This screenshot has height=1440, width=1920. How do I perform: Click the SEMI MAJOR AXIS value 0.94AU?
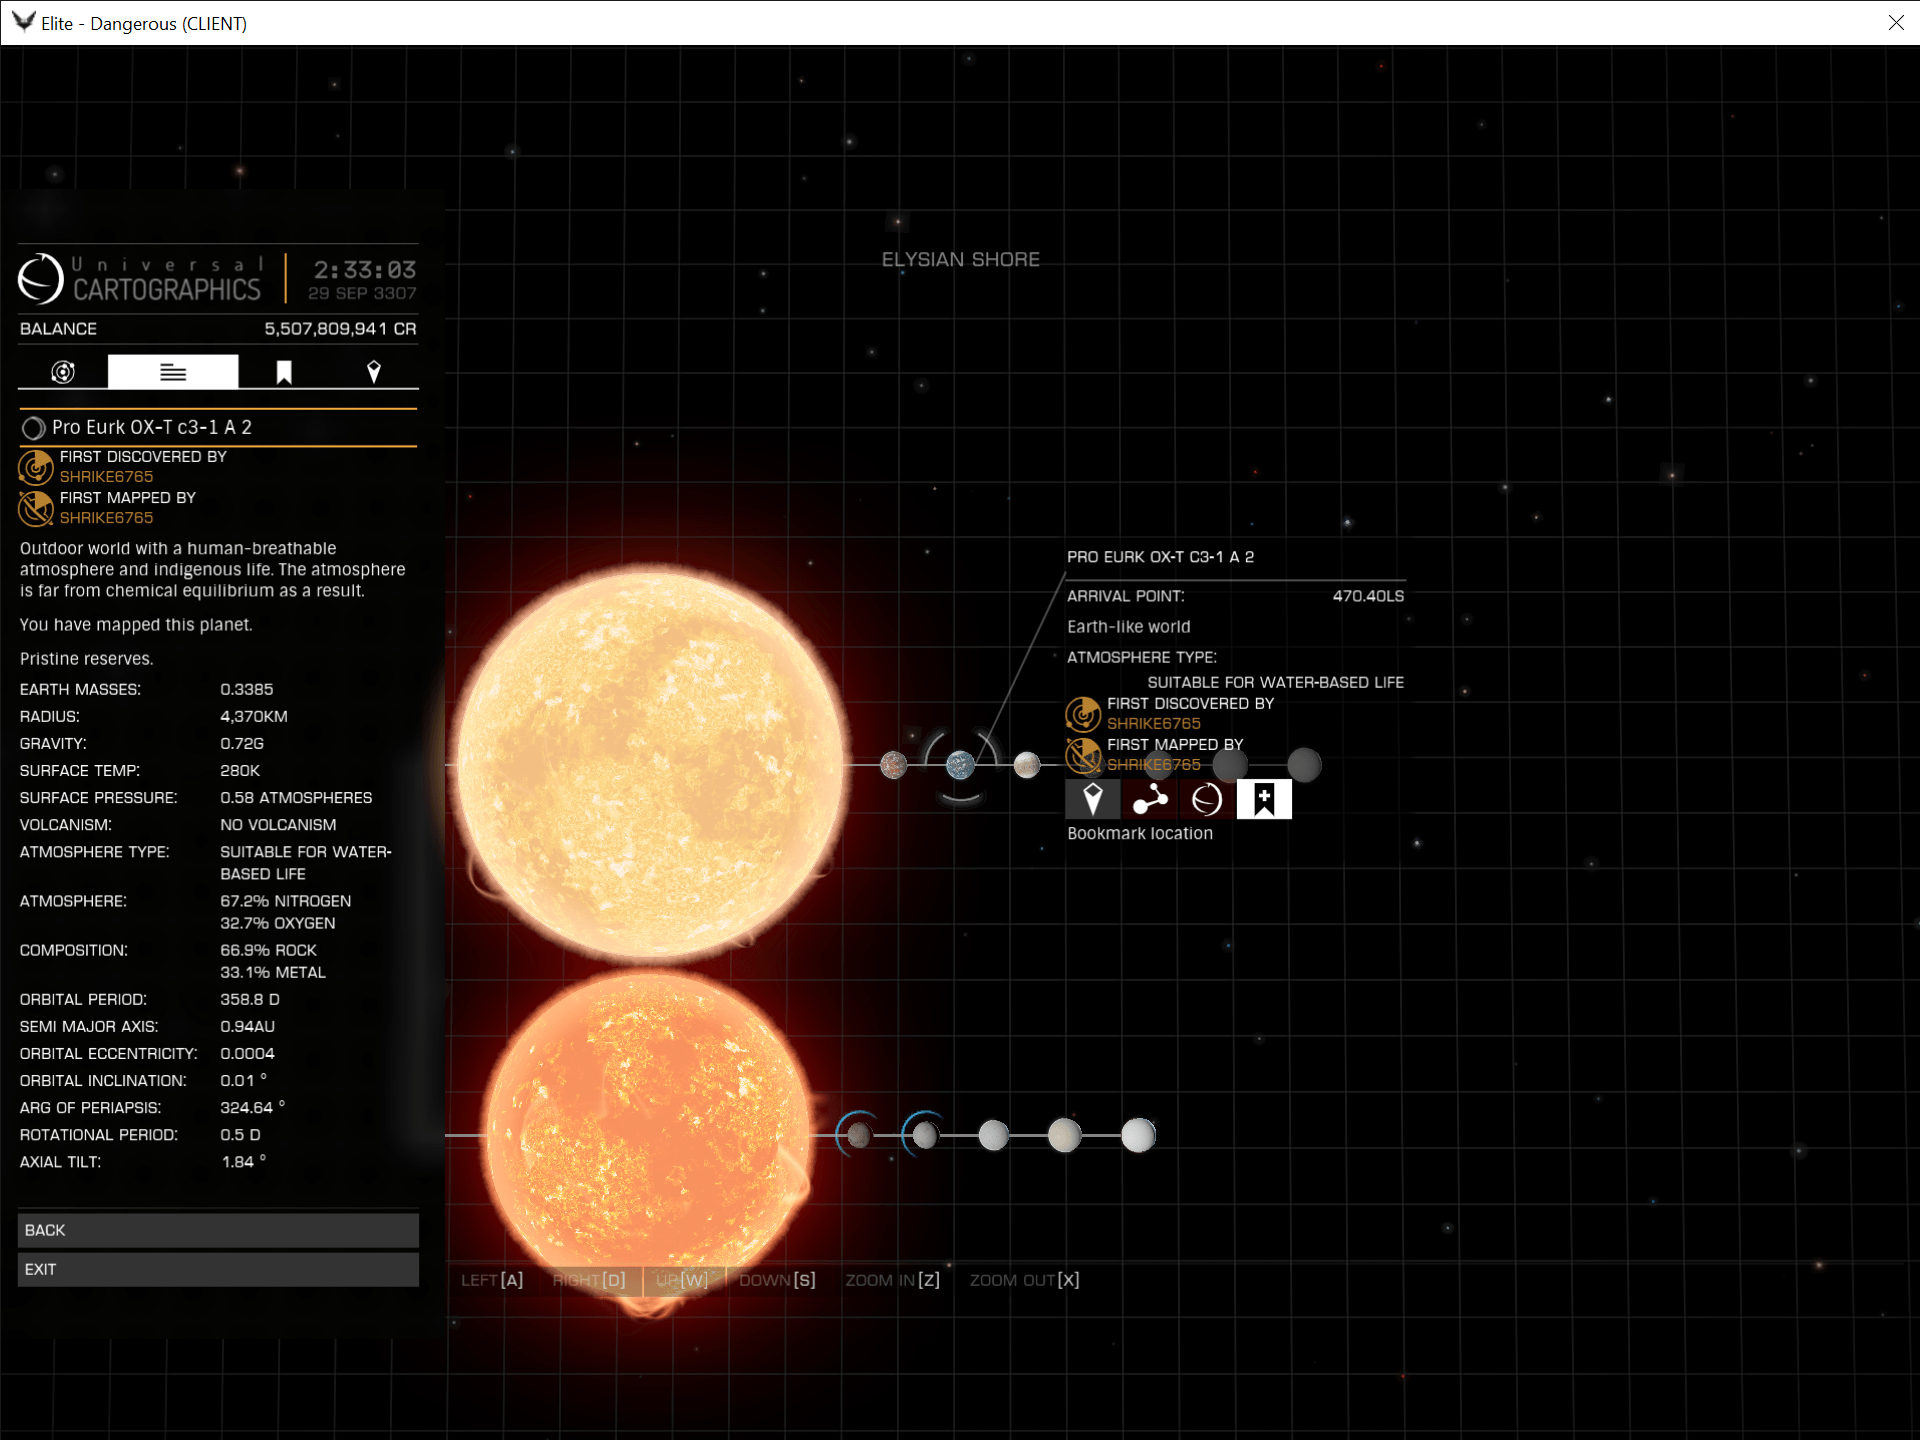[247, 1027]
